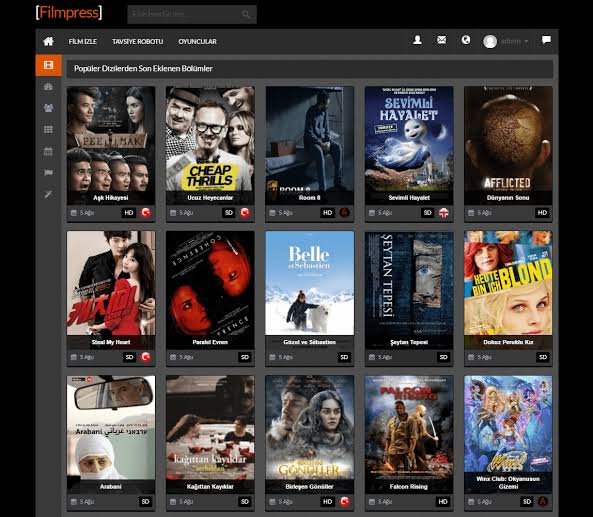This screenshot has width=593, height=517.
Task: Open the dashboard gauge sidebar icon
Action: [x=48, y=87]
